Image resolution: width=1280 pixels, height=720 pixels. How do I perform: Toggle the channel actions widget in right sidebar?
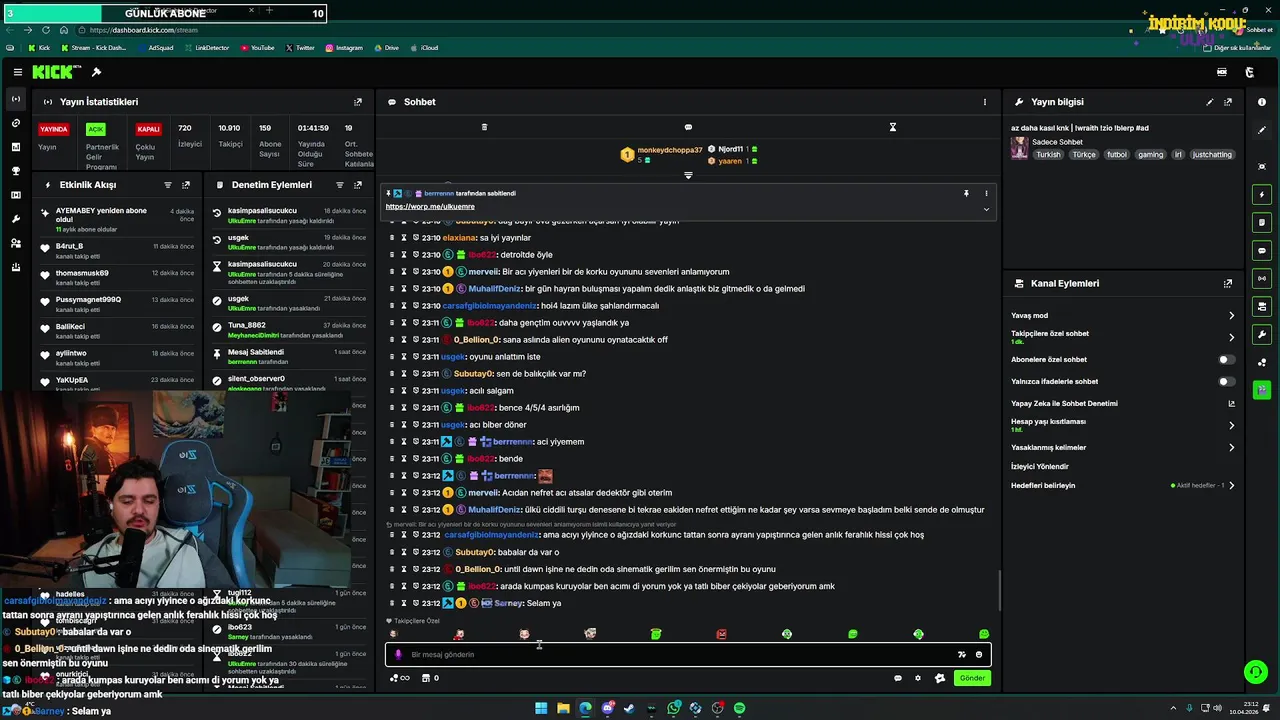(1262, 306)
